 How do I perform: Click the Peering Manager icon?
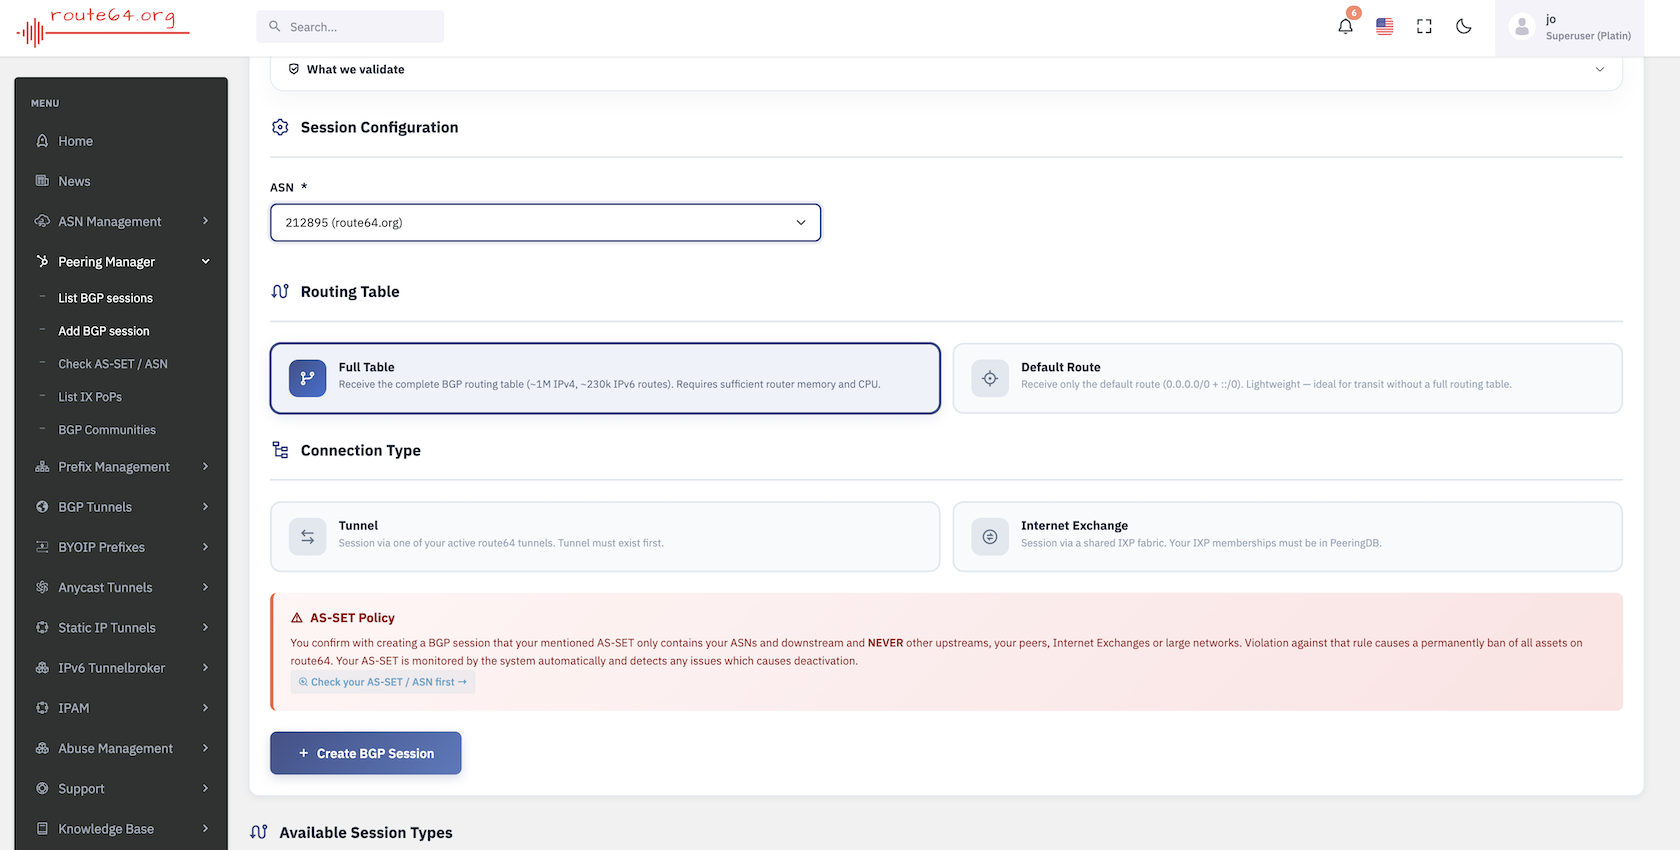(42, 261)
